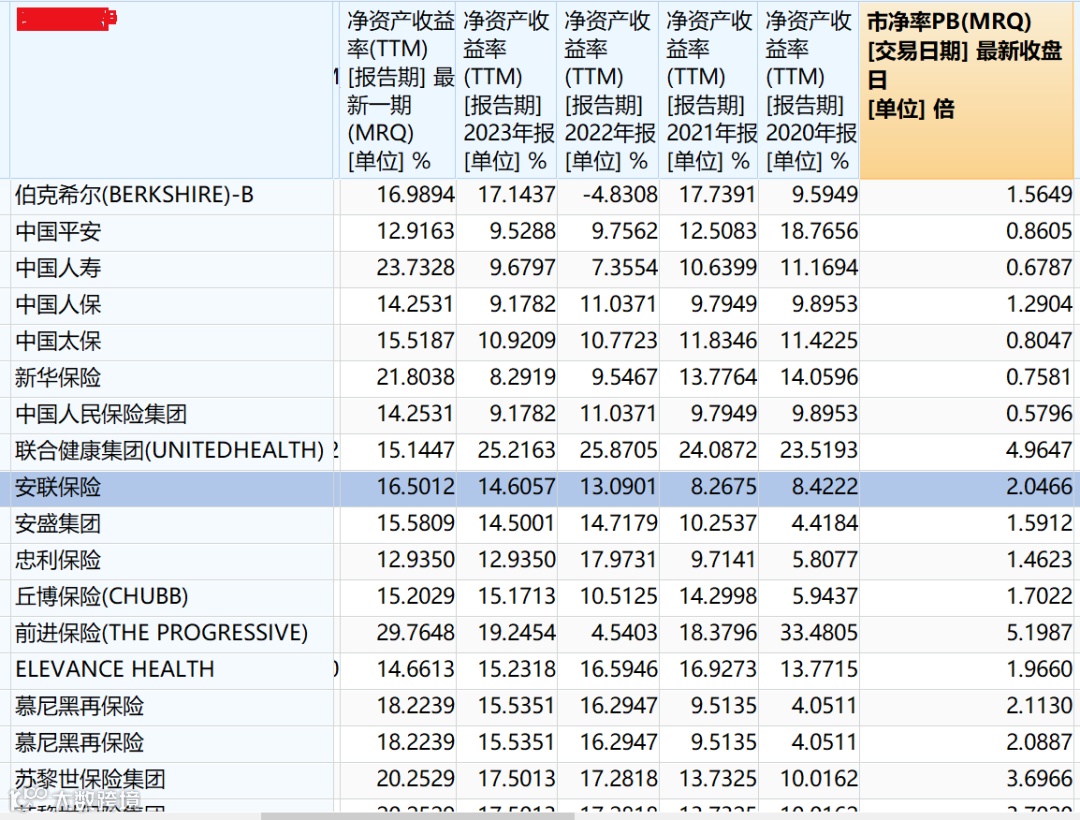Click 安盛集团 2020 ROE value 4.4184
This screenshot has width=1080, height=820.
824,524
